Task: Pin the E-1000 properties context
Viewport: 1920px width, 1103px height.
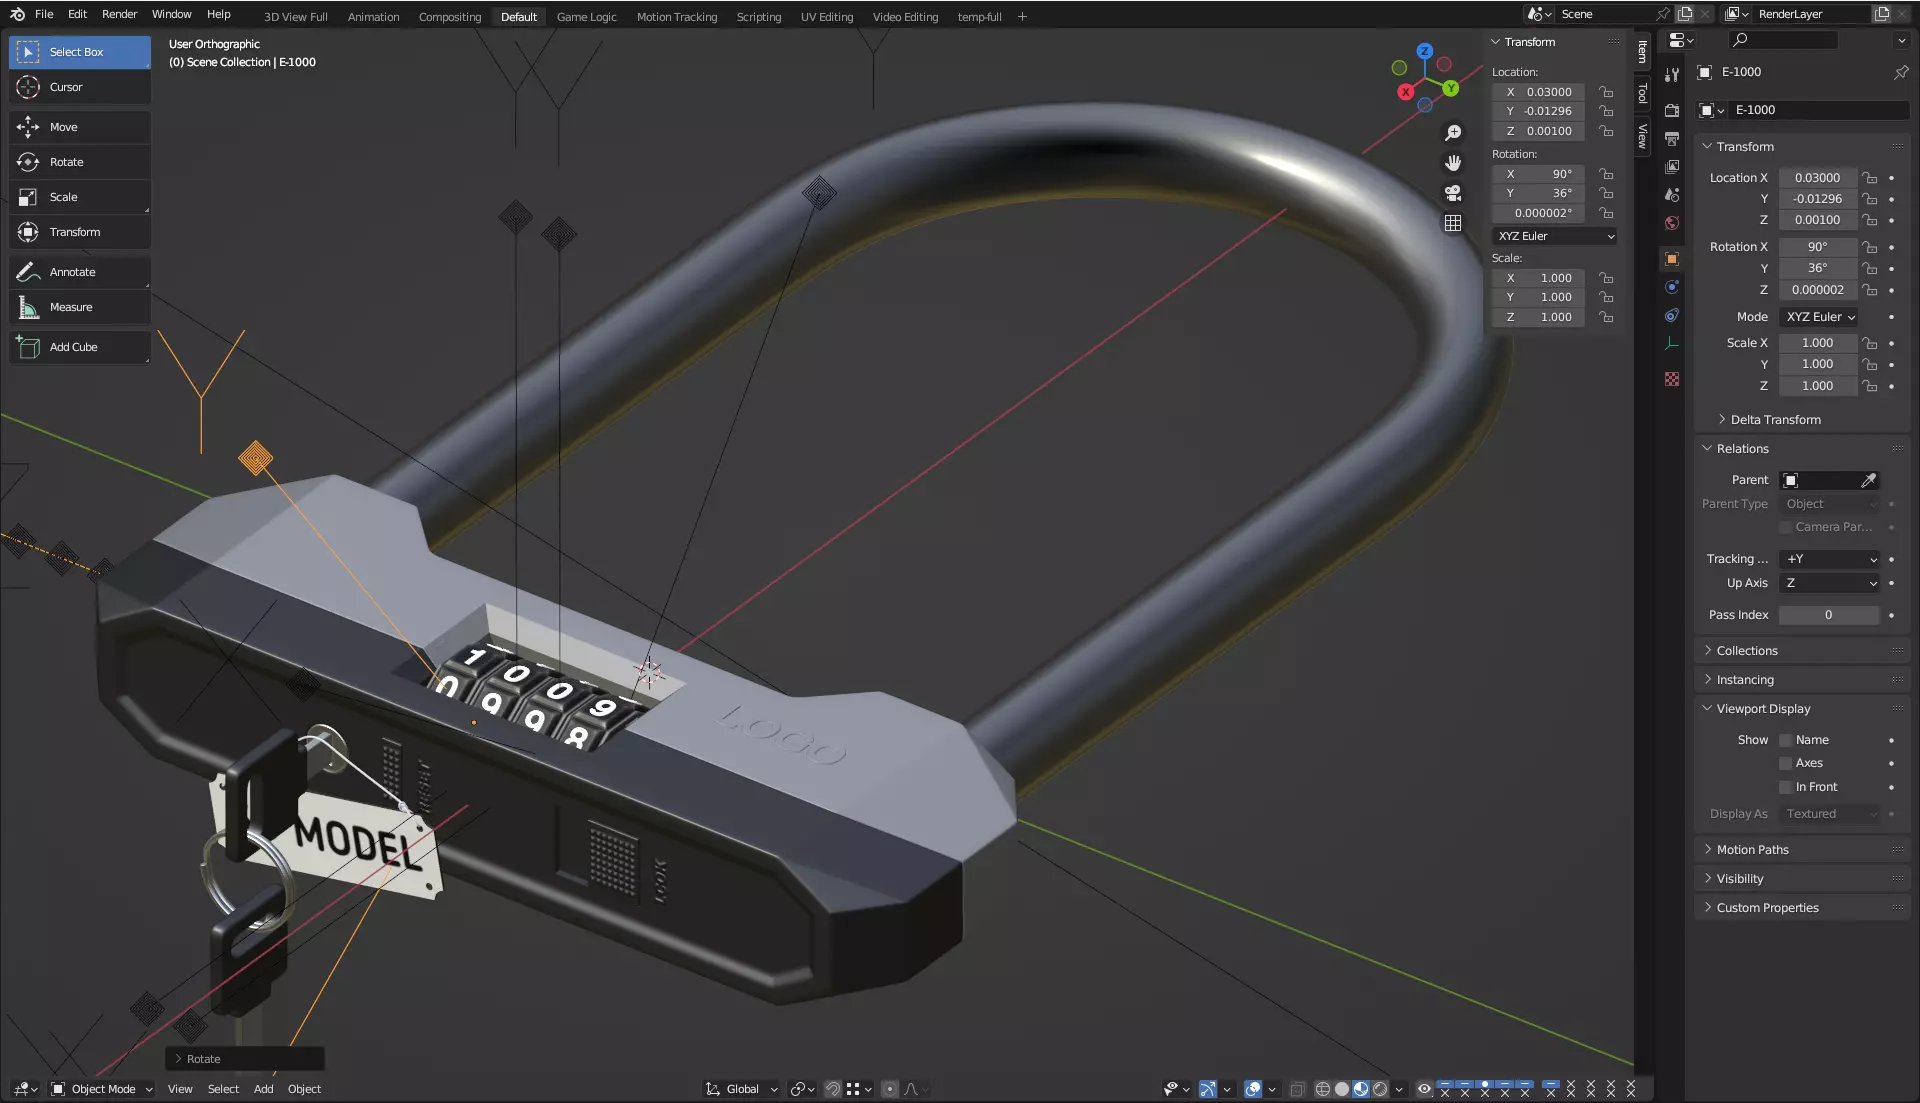Action: [x=1901, y=72]
